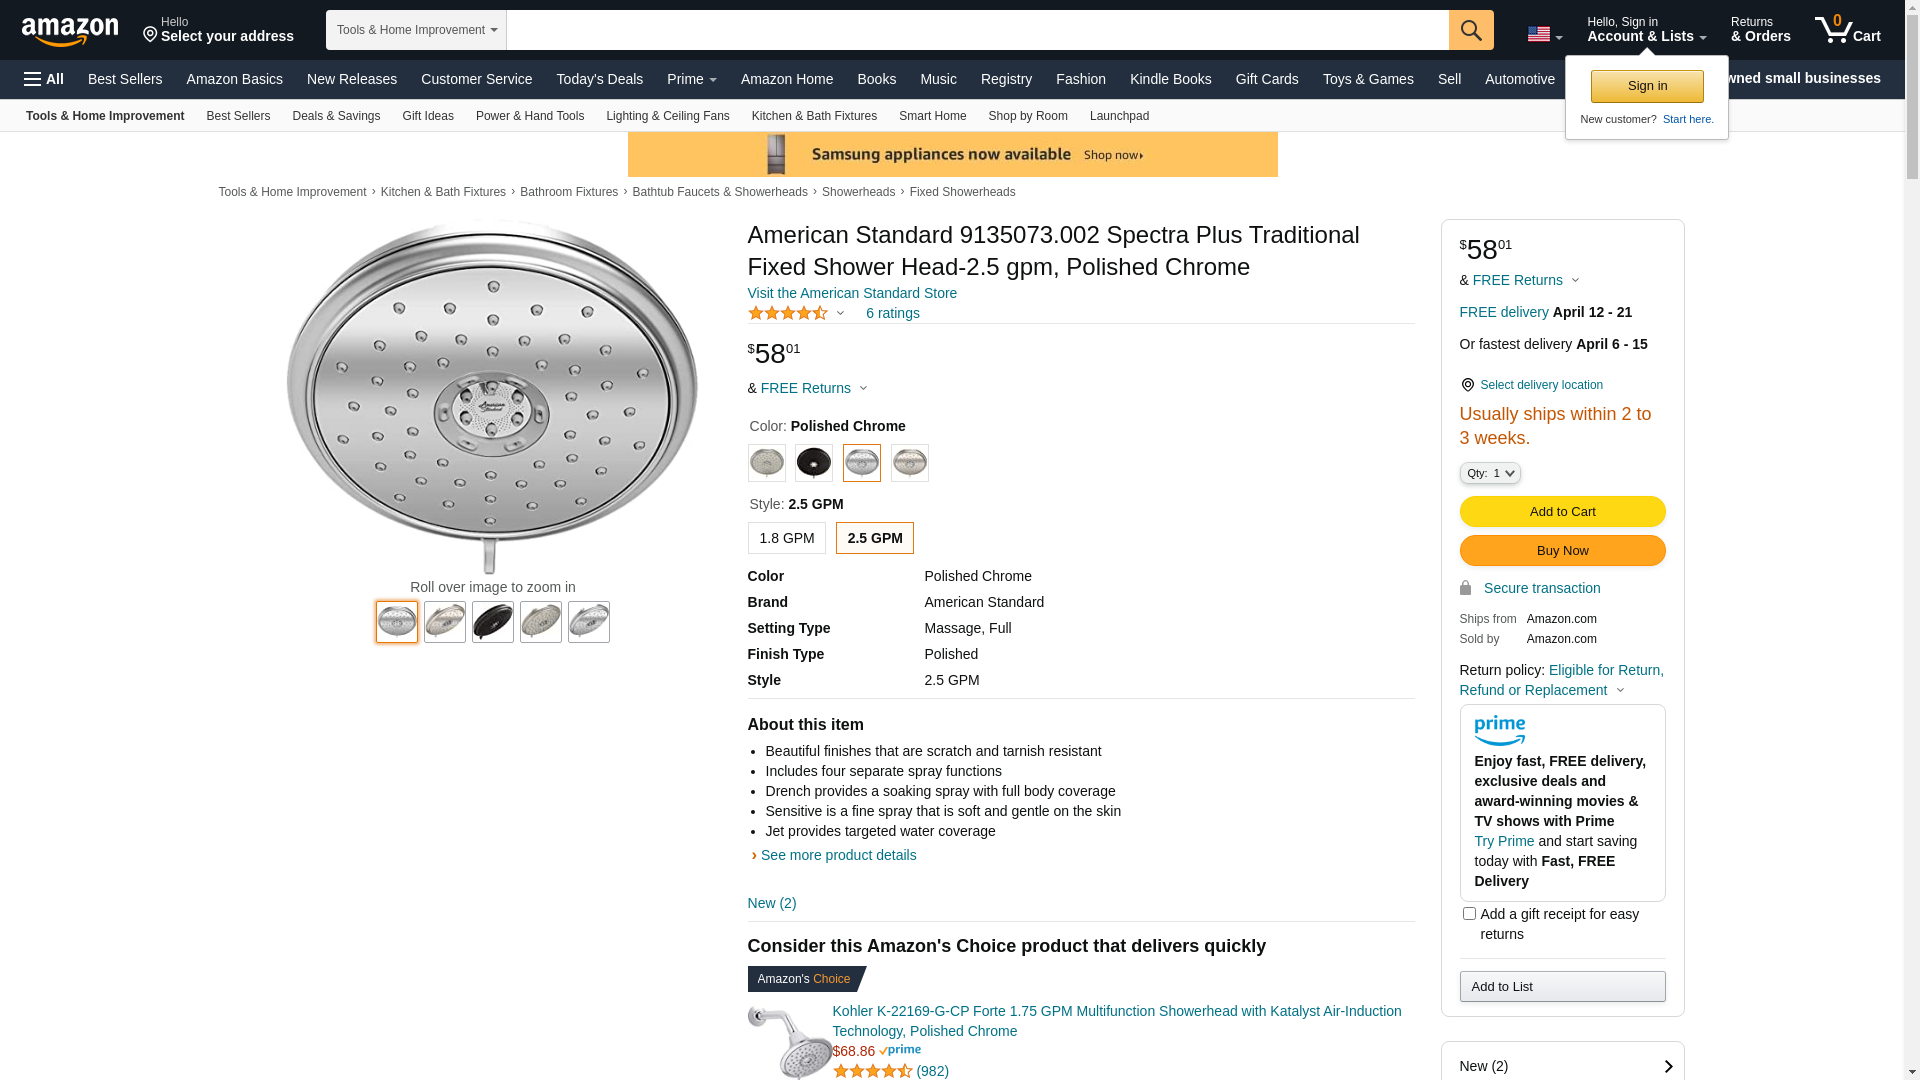The width and height of the screenshot is (1920, 1080).
Task: Click the Add to Cart button
Action: pyautogui.click(x=1562, y=512)
